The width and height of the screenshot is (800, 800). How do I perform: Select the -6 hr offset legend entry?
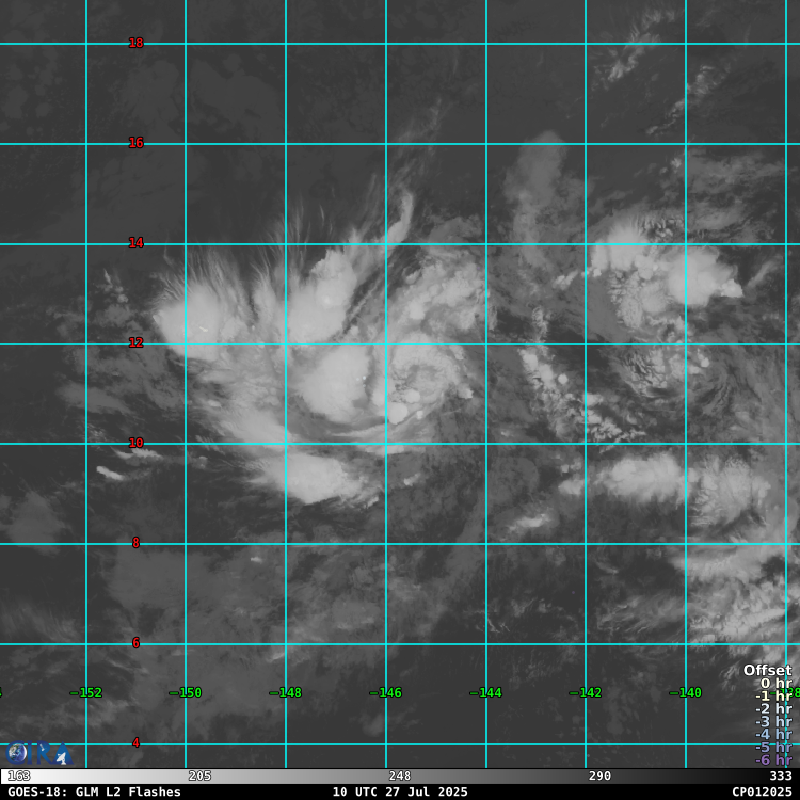[x=772, y=760]
